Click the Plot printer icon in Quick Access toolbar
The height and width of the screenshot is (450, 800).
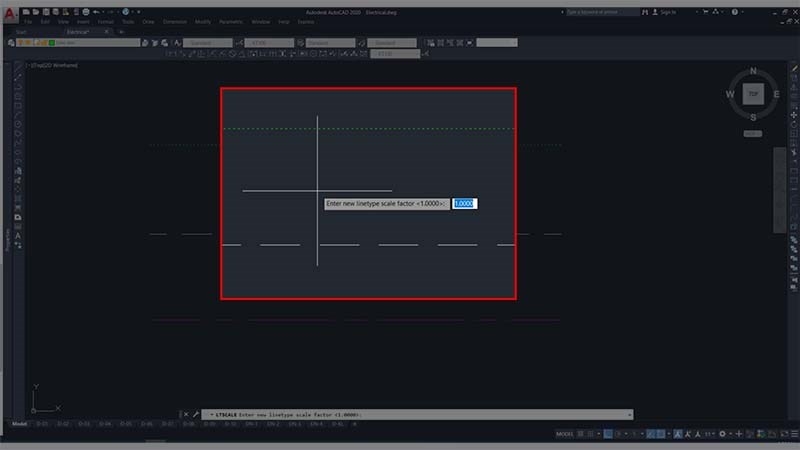click(86, 12)
